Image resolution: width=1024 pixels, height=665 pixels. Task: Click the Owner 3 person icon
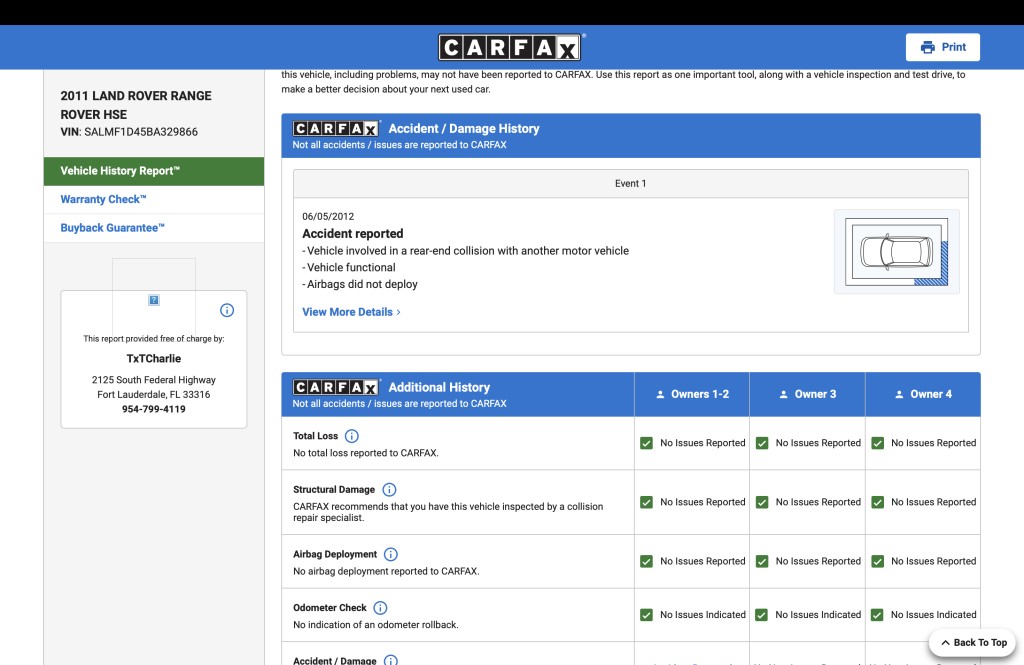tap(784, 394)
